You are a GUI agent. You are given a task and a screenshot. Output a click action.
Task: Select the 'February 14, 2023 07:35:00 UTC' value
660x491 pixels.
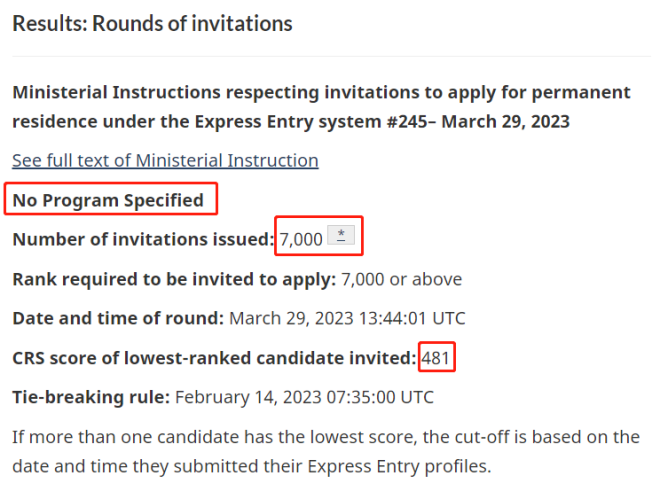pyautogui.click(x=304, y=397)
